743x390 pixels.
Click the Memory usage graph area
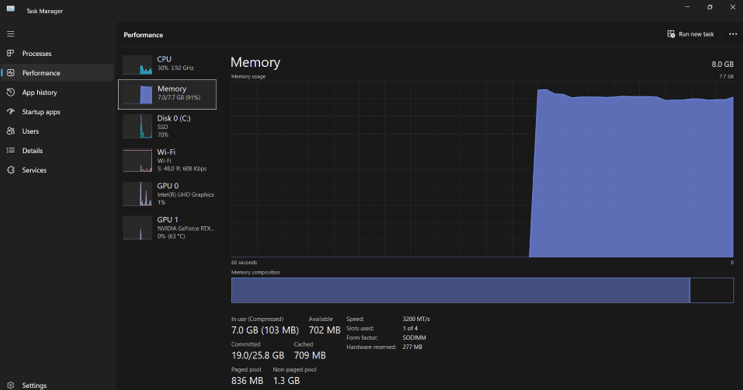(x=482, y=169)
